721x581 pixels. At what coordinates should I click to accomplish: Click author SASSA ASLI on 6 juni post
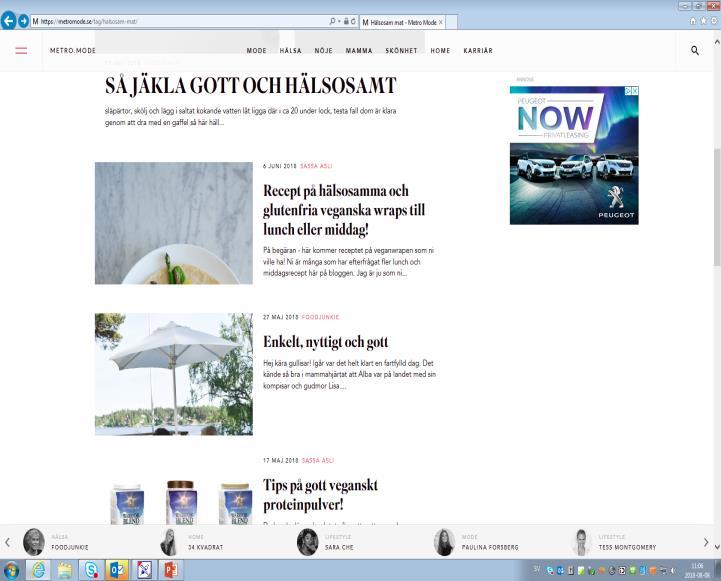coord(316,166)
